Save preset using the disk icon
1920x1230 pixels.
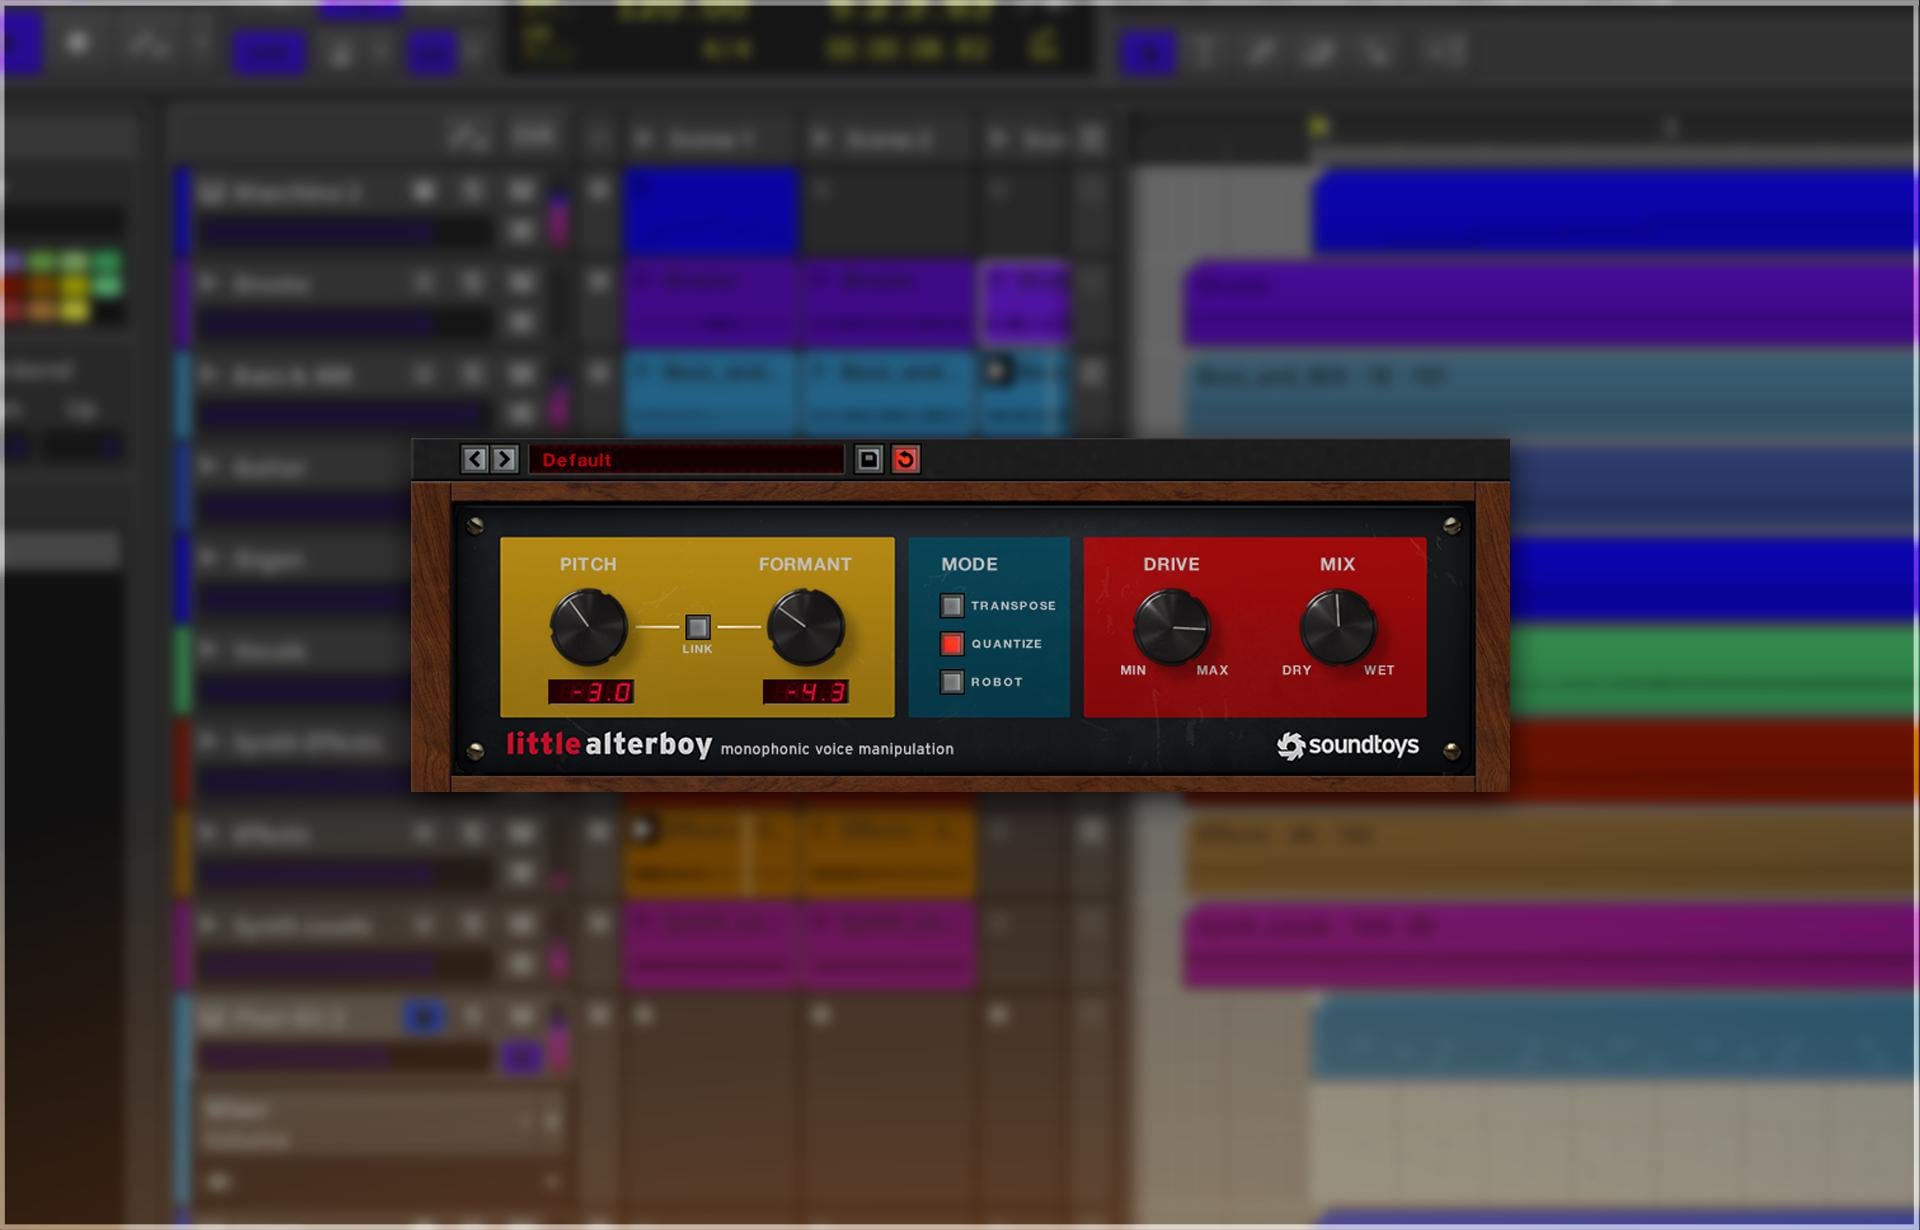click(869, 459)
